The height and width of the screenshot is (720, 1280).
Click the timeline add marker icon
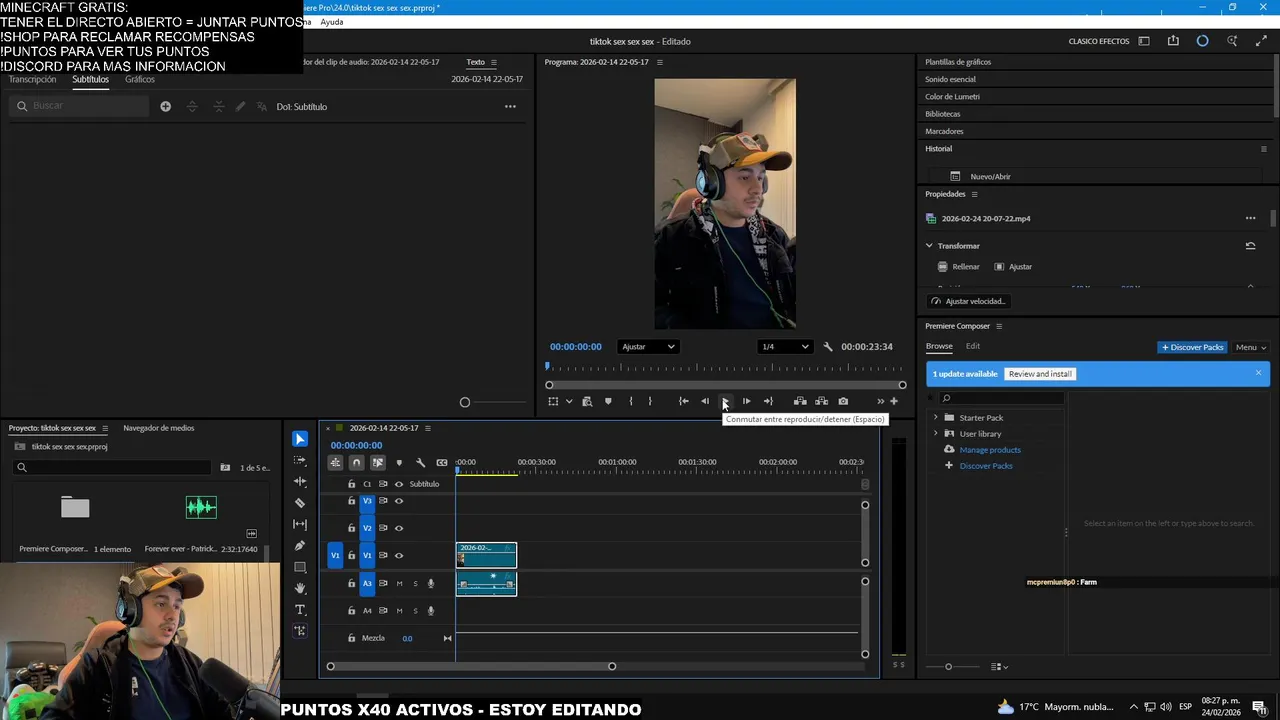399,462
